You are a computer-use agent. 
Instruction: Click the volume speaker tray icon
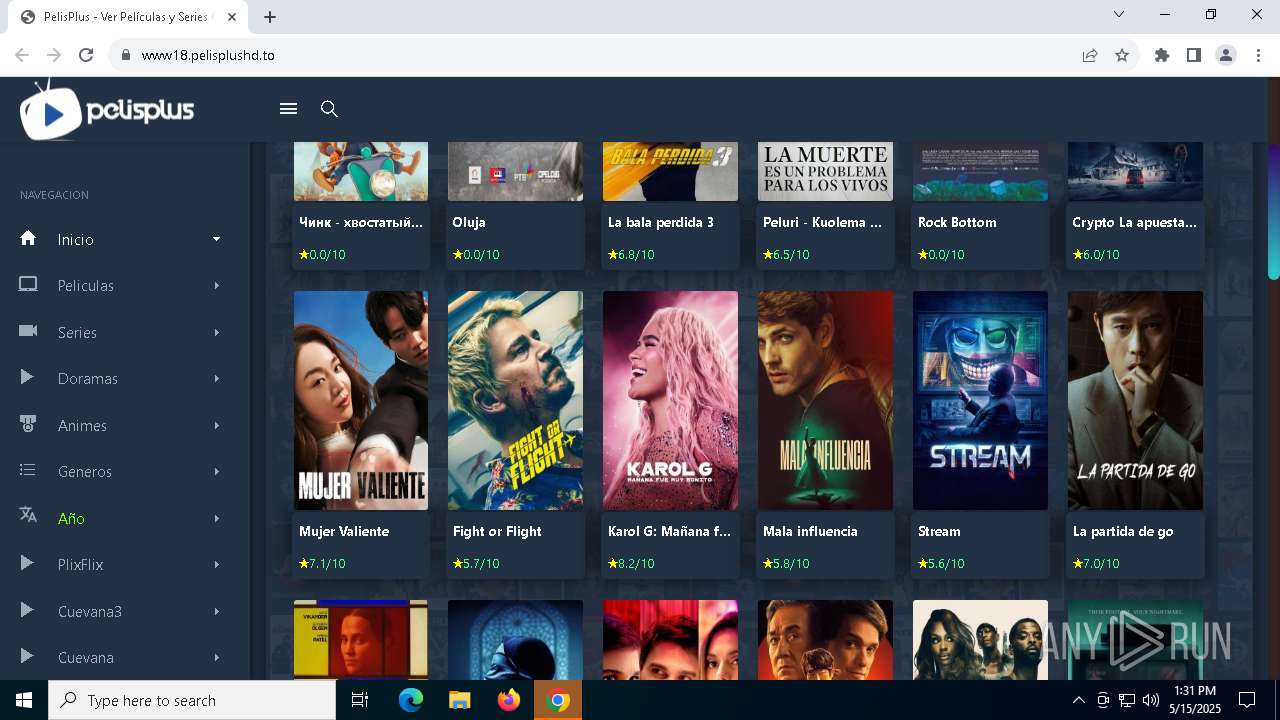coord(1150,700)
